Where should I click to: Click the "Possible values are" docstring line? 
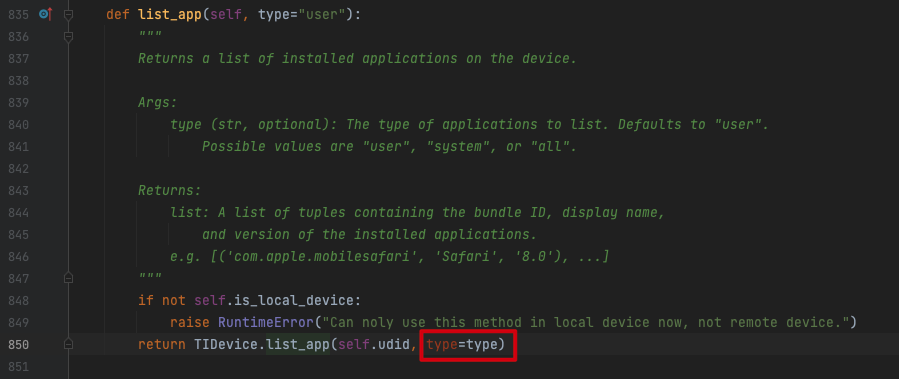(389, 146)
